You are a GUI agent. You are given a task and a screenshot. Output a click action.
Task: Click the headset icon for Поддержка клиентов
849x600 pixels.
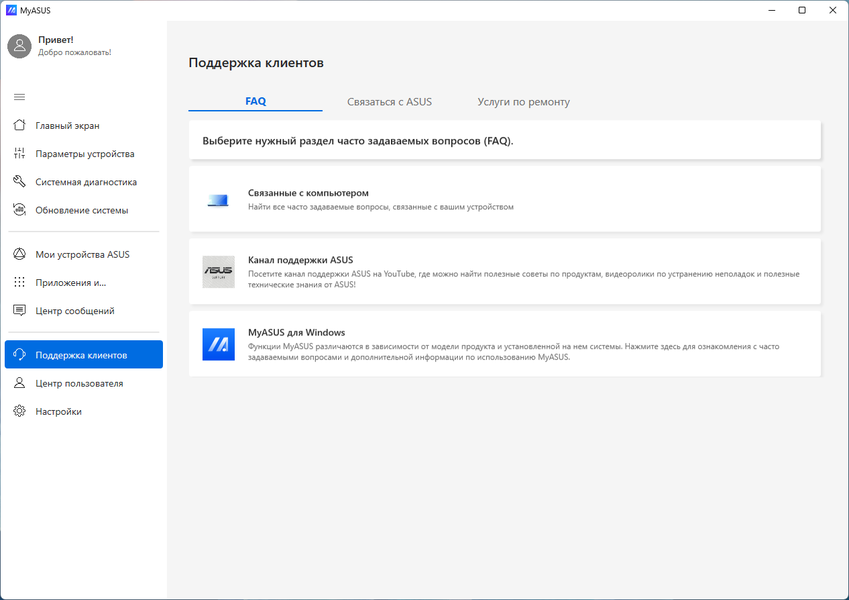point(19,355)
